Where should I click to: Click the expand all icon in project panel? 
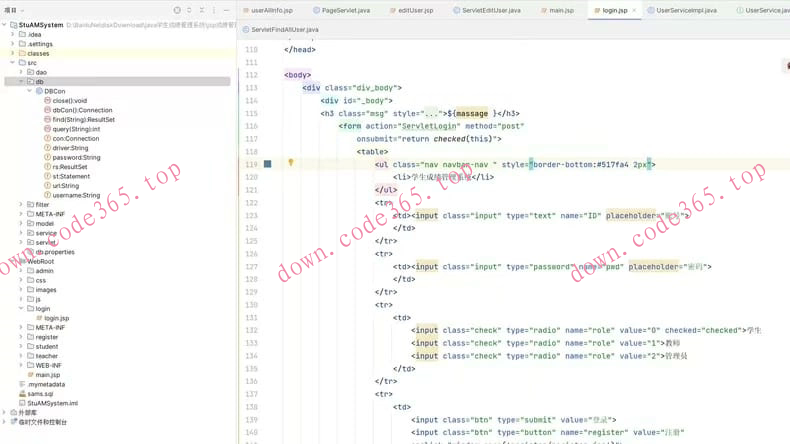pos(189,10)
